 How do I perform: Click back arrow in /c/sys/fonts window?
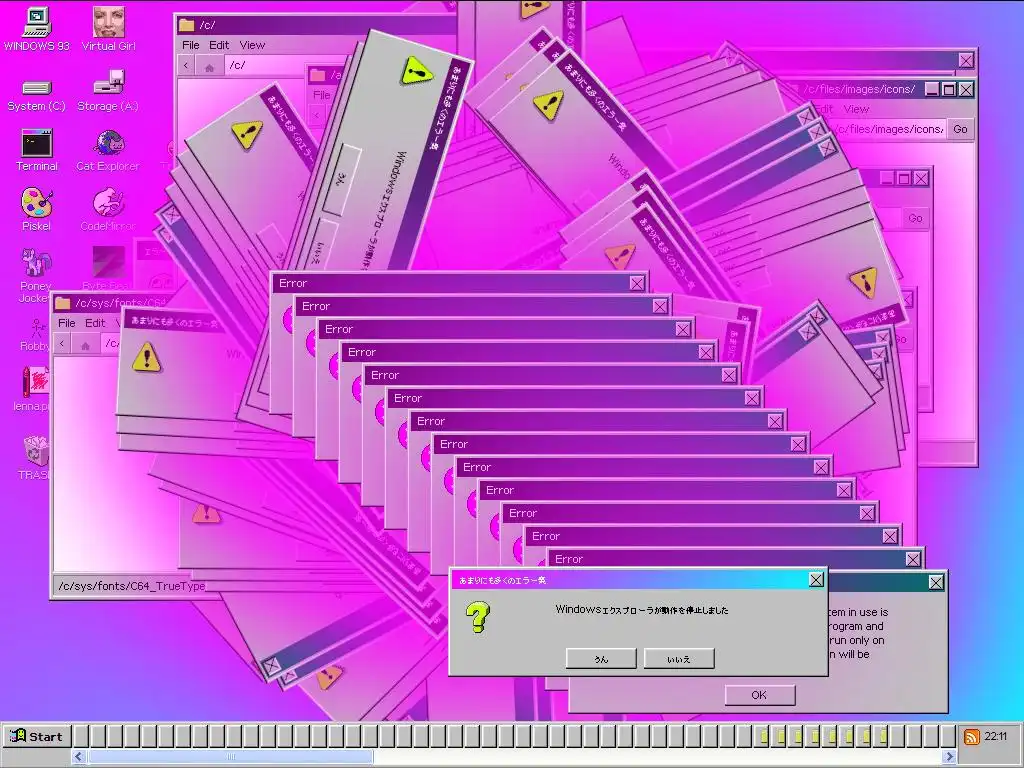point(62,343)
